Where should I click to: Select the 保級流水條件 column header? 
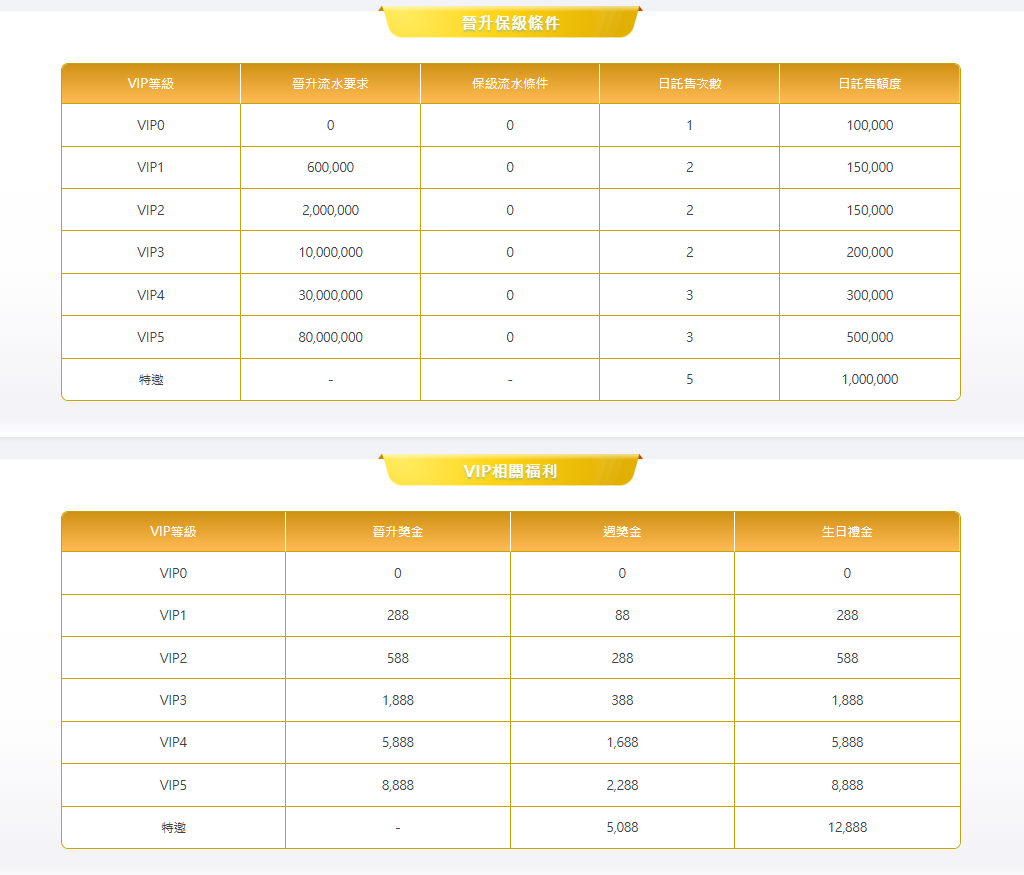[x=510, y=84]
